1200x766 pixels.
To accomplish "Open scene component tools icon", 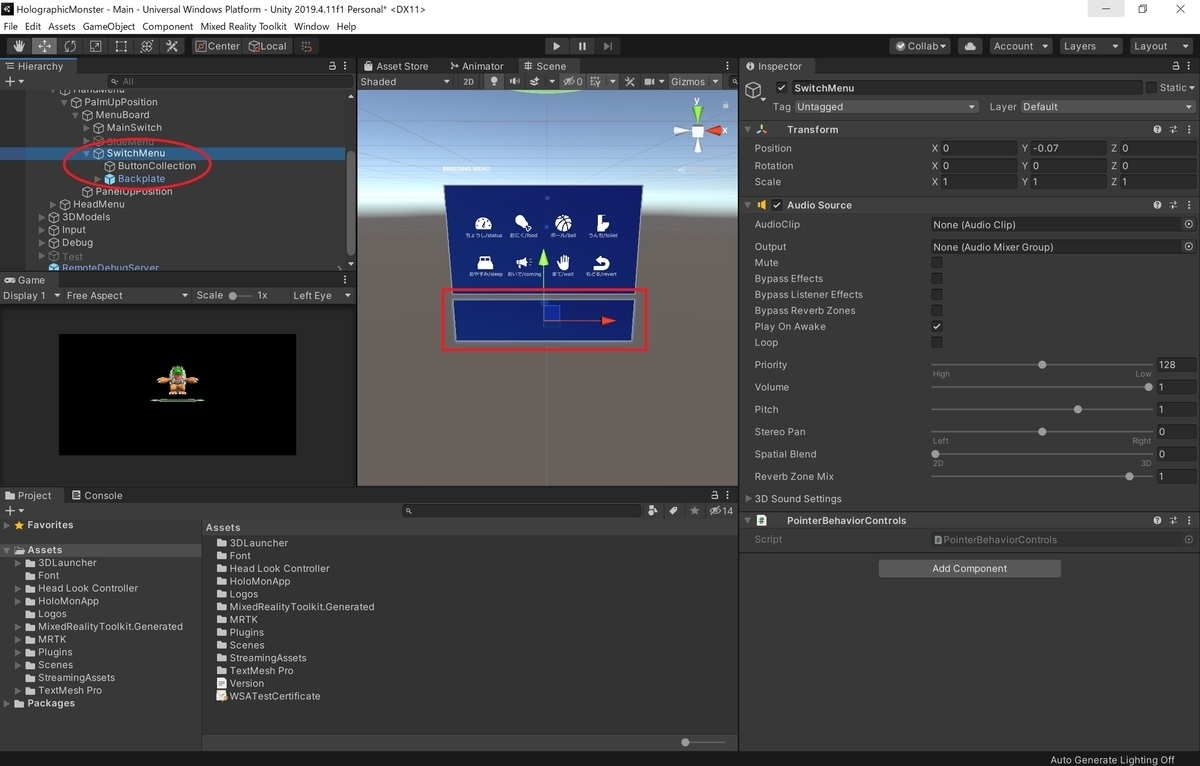I will point(630,82).
